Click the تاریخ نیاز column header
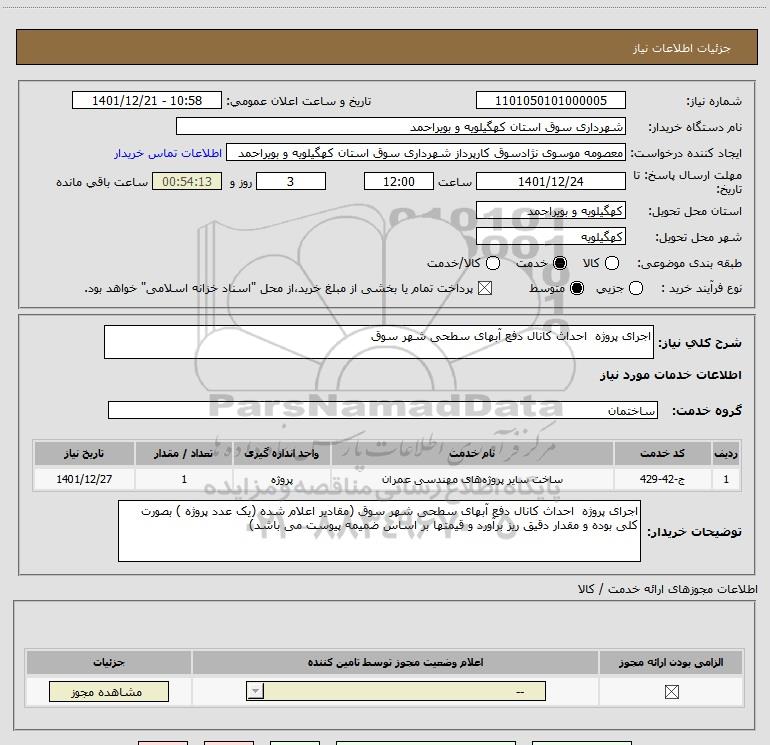This screenshot has width=770, height=745. pyautogui.click(x=84, y=453)
